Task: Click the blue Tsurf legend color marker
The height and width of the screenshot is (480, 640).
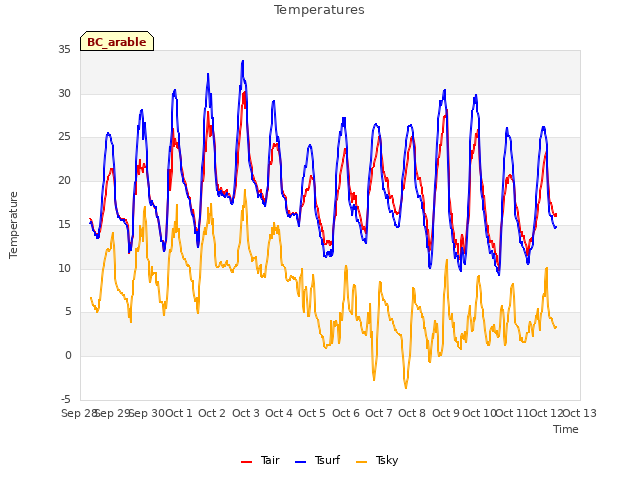Action: pyautogui.click(x=300, y=462)
